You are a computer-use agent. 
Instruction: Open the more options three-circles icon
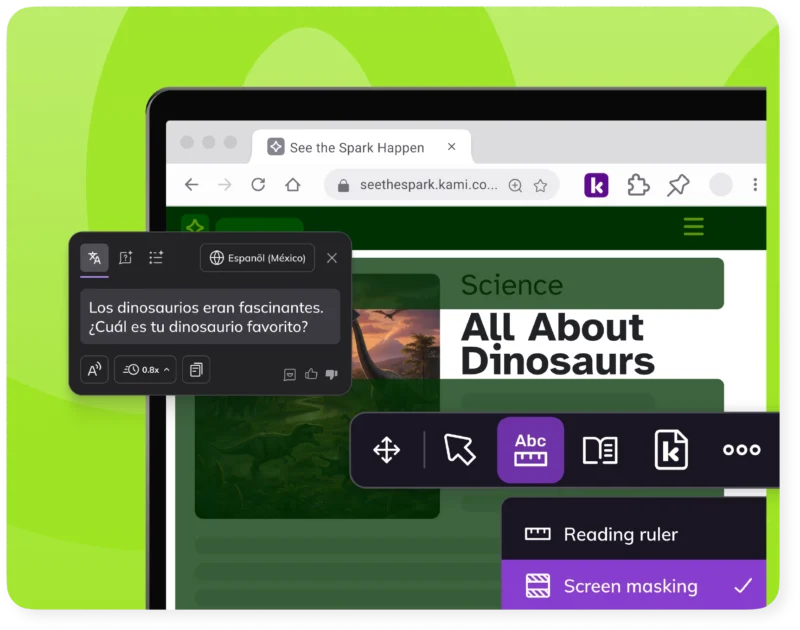click(741, 449)
